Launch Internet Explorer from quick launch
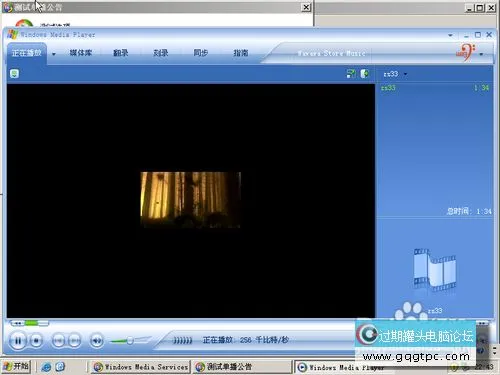Image resolution: width=500 pixels, height=375 pixels. point(46,367)
